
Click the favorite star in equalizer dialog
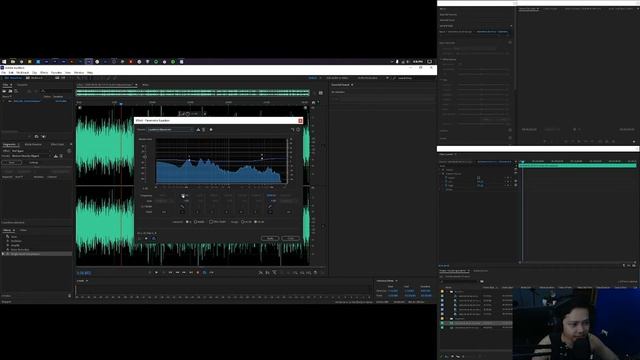(211, 129)
